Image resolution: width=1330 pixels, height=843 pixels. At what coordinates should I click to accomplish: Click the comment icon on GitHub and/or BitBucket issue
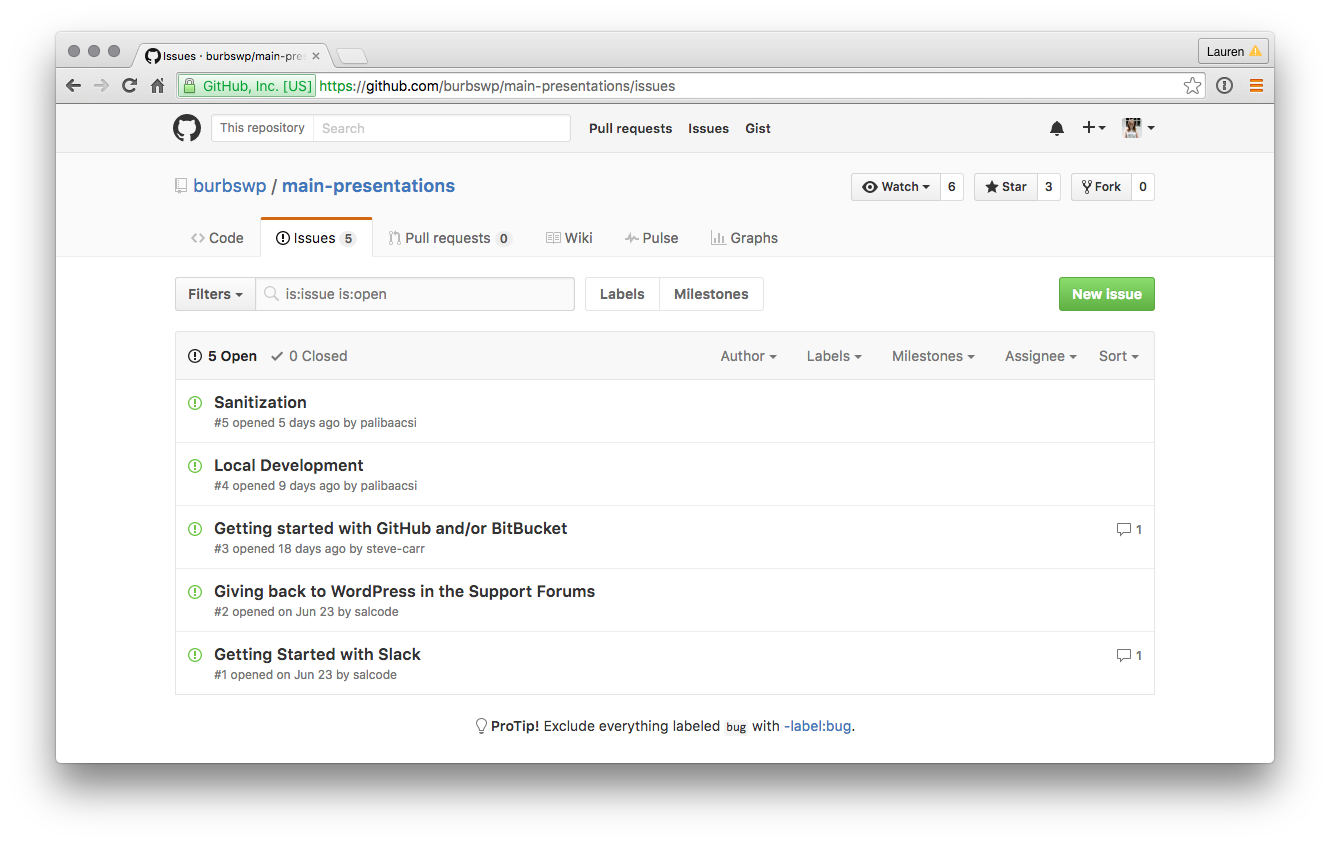pyautogui.click(x=1124, y=529)
